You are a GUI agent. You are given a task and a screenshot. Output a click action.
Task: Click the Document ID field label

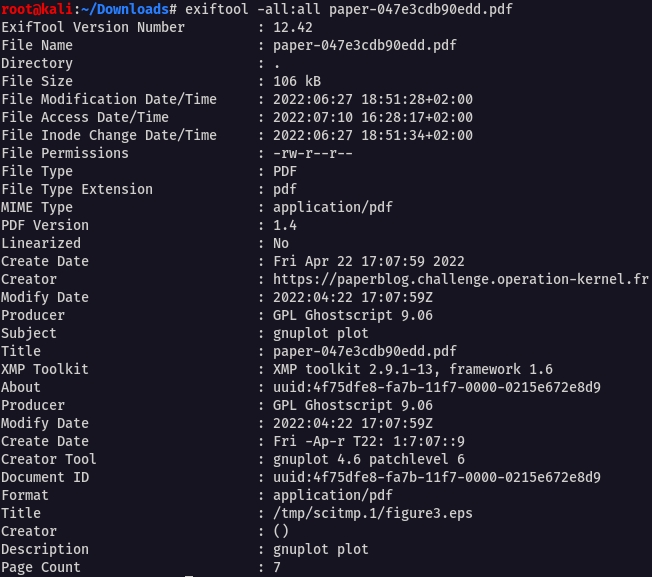[45, 477]
